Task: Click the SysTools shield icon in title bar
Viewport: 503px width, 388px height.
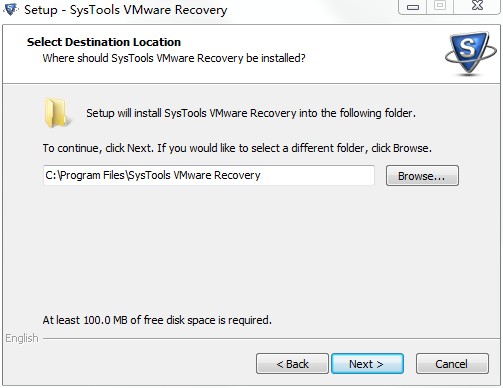Action: click(10, 9)
